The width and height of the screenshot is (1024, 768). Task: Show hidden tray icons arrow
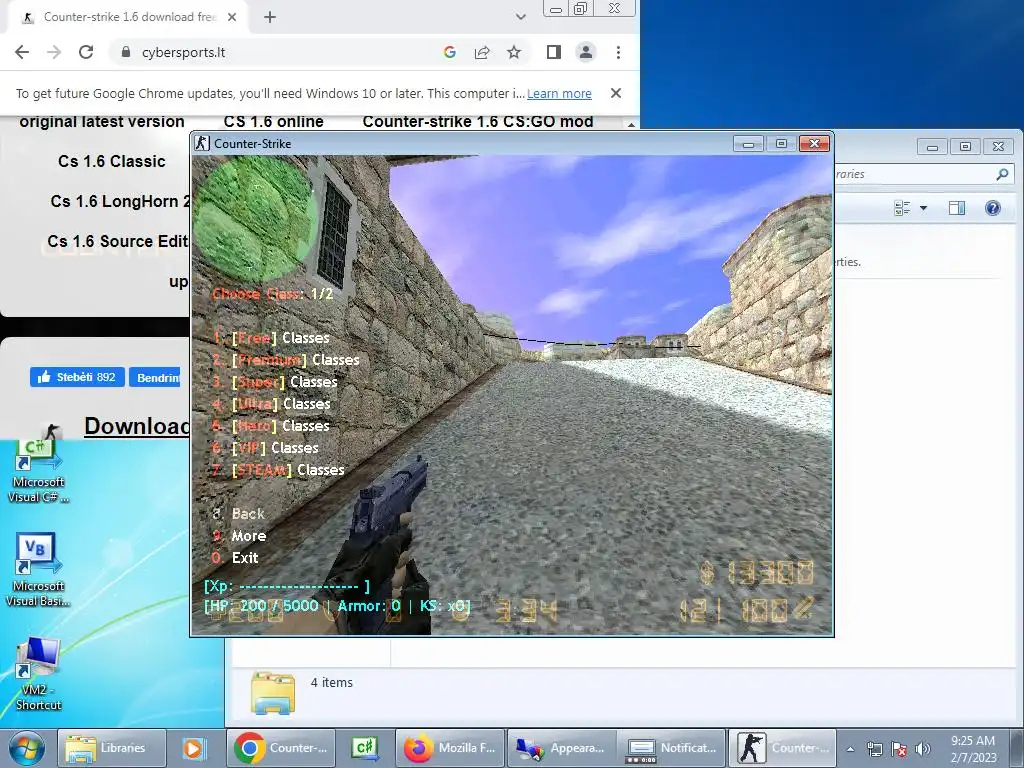tap(850, 749)
